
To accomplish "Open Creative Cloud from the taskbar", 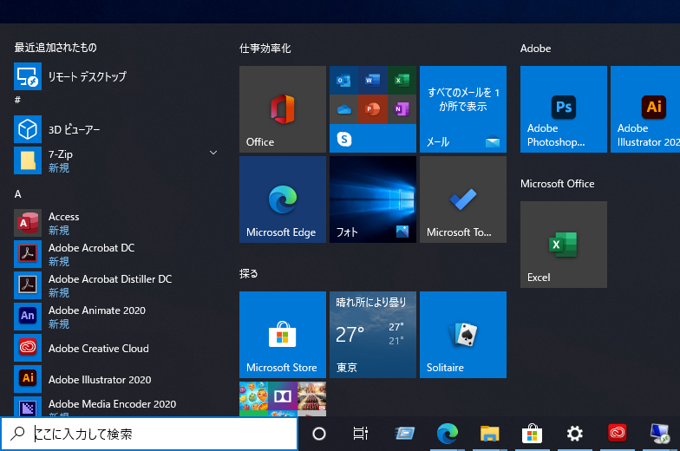I will 617,433.
